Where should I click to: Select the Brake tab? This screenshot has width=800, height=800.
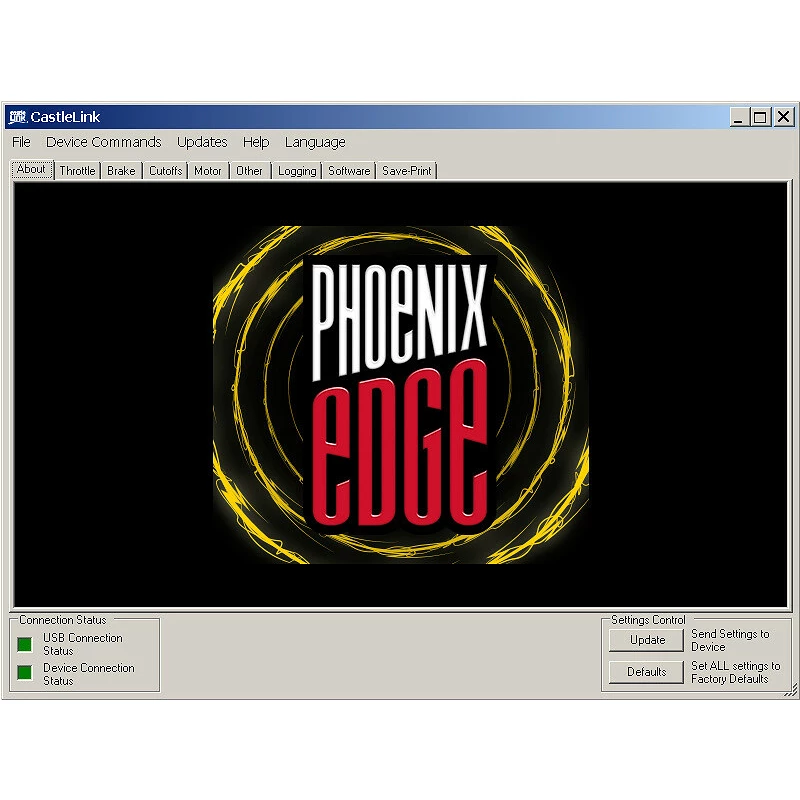click(121, 171)
